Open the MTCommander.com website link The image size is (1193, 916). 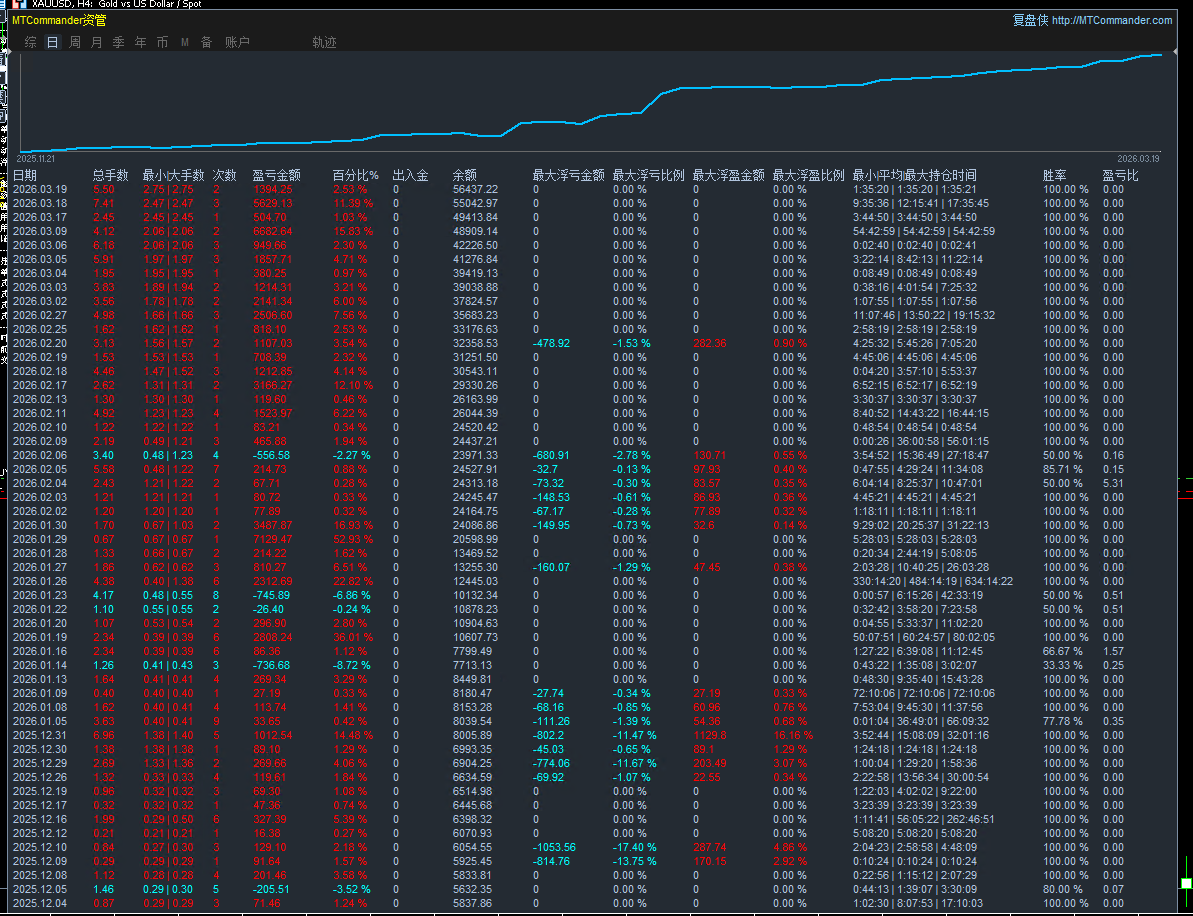1112,20
